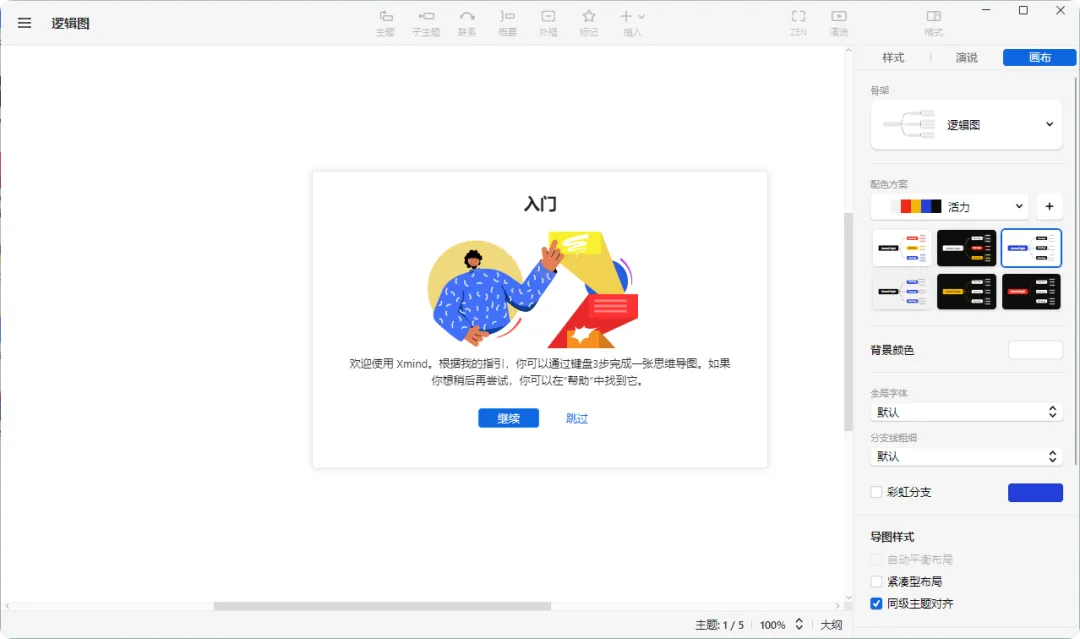Select the 画布 tab
Viewport: 1080px width, 639px height.
tap(1039, 58)
